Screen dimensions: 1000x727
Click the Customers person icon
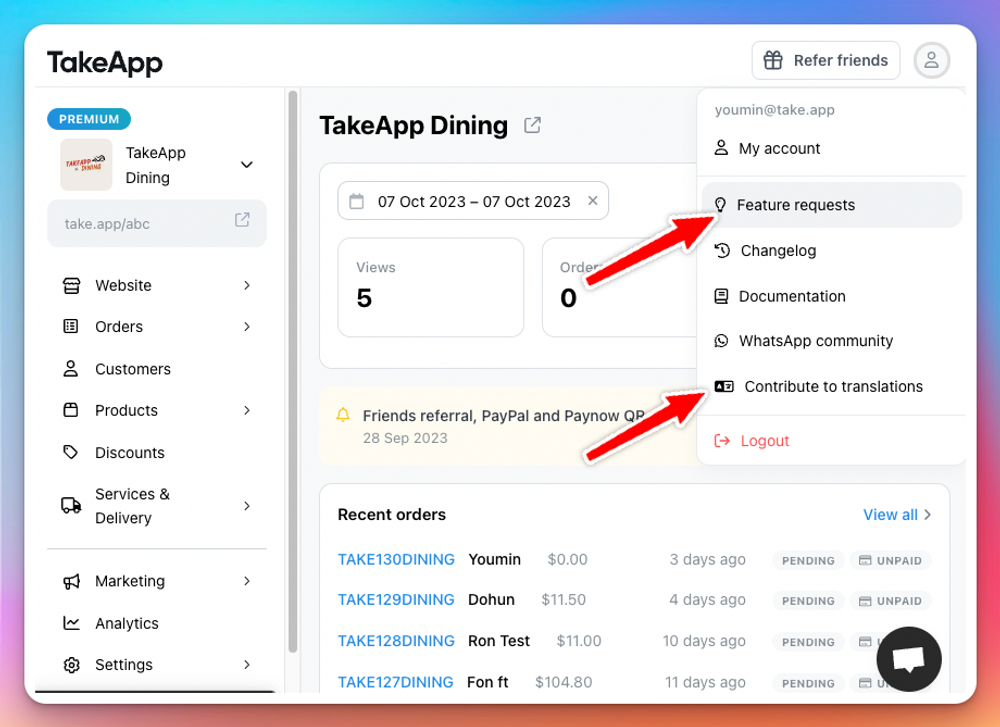tap(71, 369)
